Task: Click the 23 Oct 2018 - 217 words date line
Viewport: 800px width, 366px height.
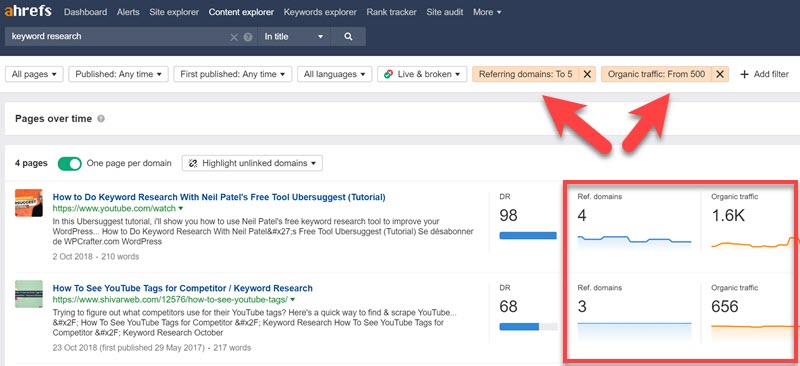Action: (x=152, y=348)
